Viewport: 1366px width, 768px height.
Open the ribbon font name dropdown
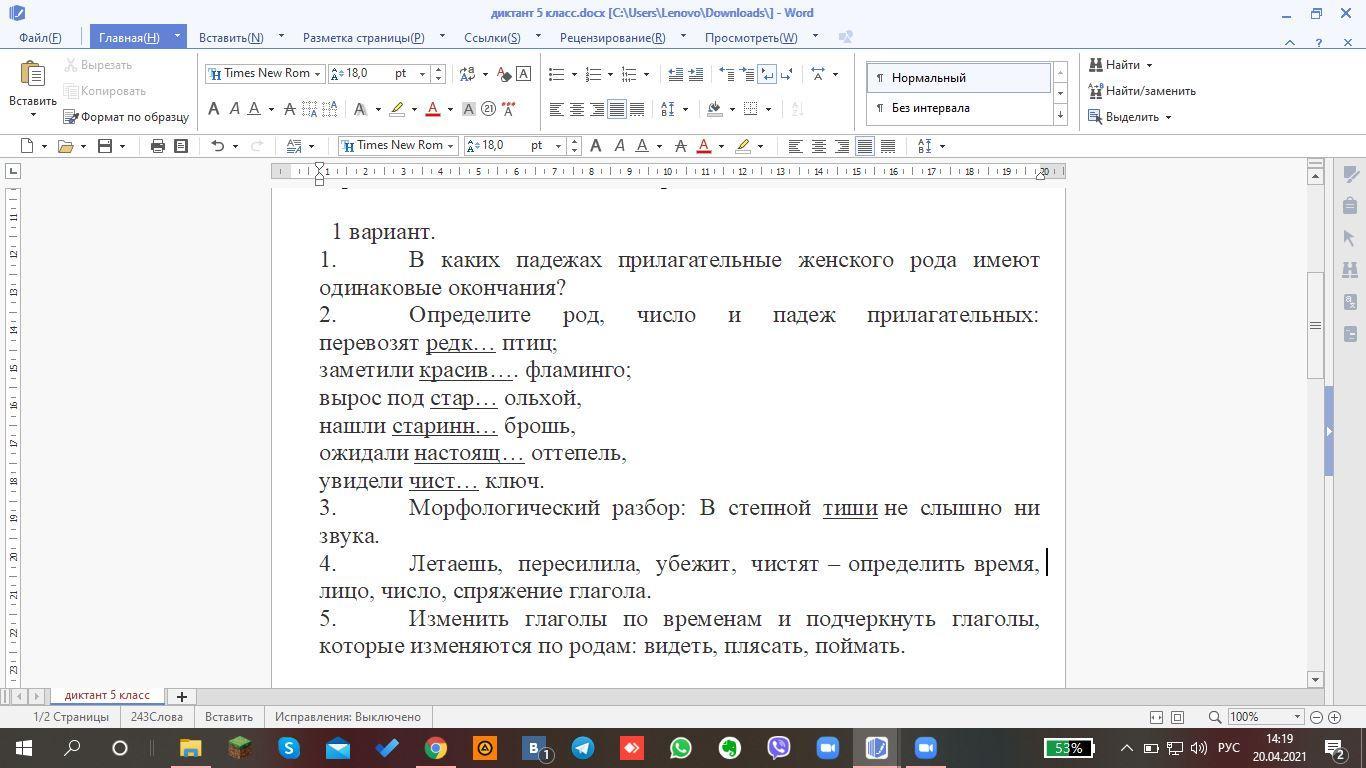[317, 74]
